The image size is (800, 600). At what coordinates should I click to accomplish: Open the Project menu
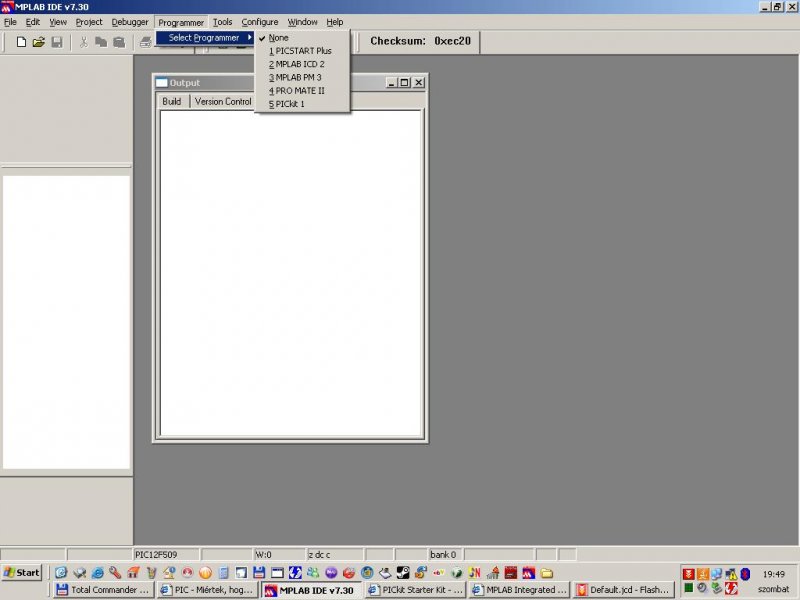89,22
